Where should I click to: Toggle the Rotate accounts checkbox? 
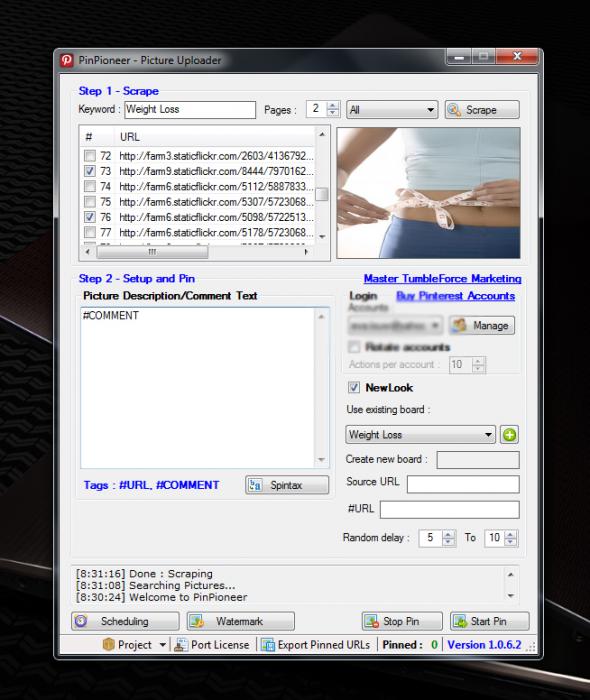click(x=354, y=347)
